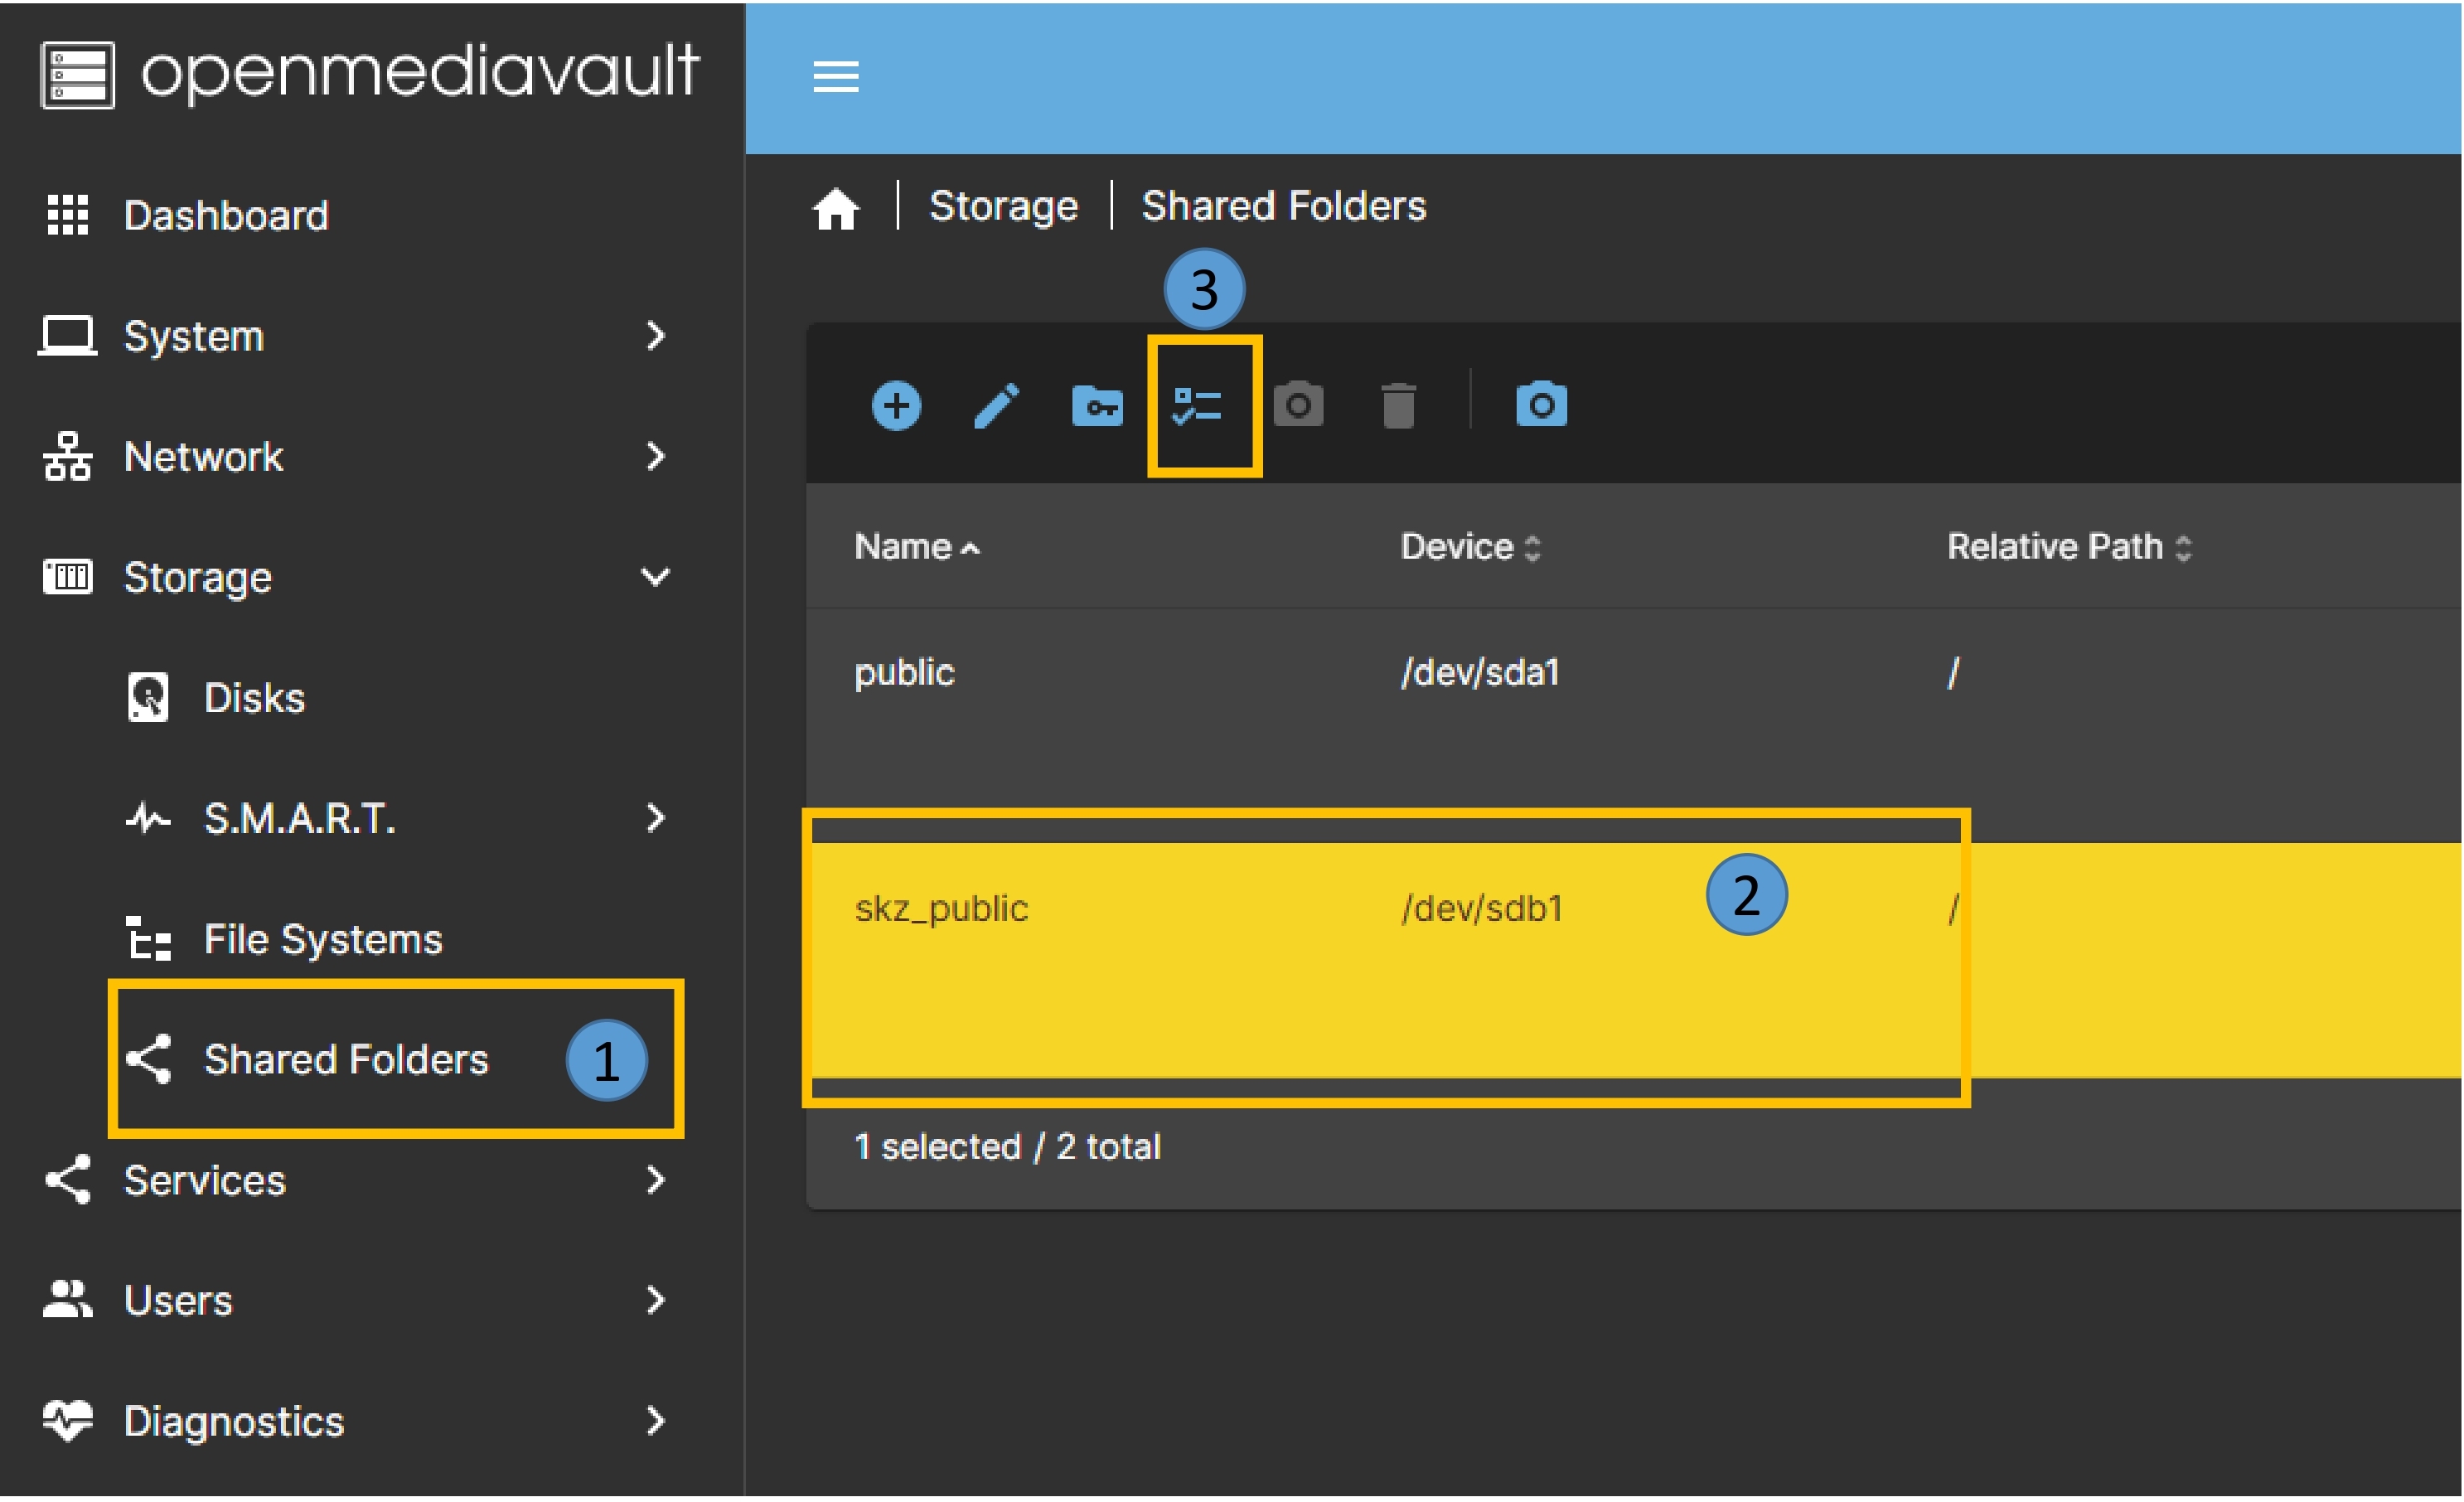Image resolution: width=2464 pixels, height=1502 pixels.
Task: Open the System menu label
Action: 193,337
